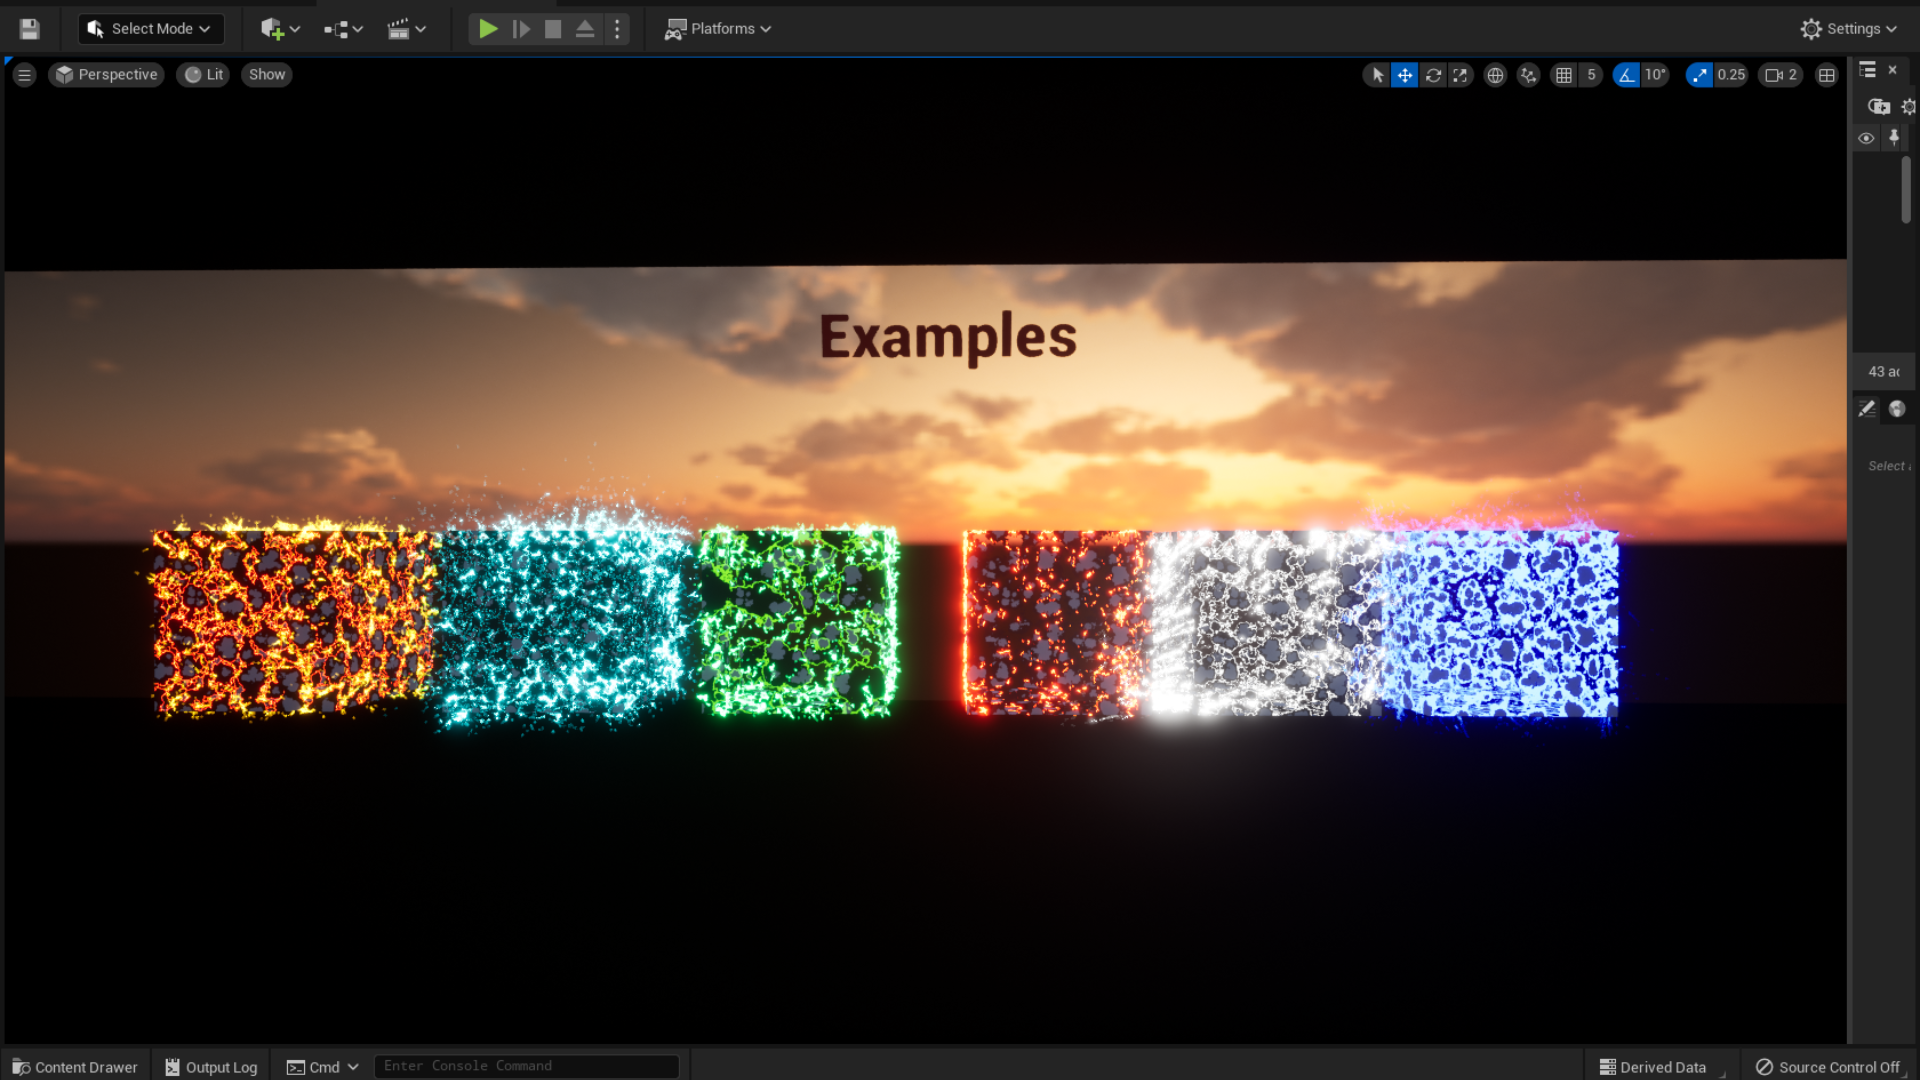Toggle the eye visibility column header
This screenshot has height=1080, width=1920.
(1866, 138)
